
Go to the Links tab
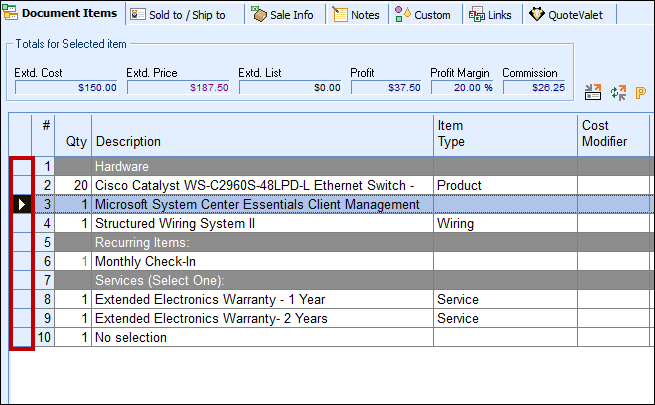coord(491,15)
